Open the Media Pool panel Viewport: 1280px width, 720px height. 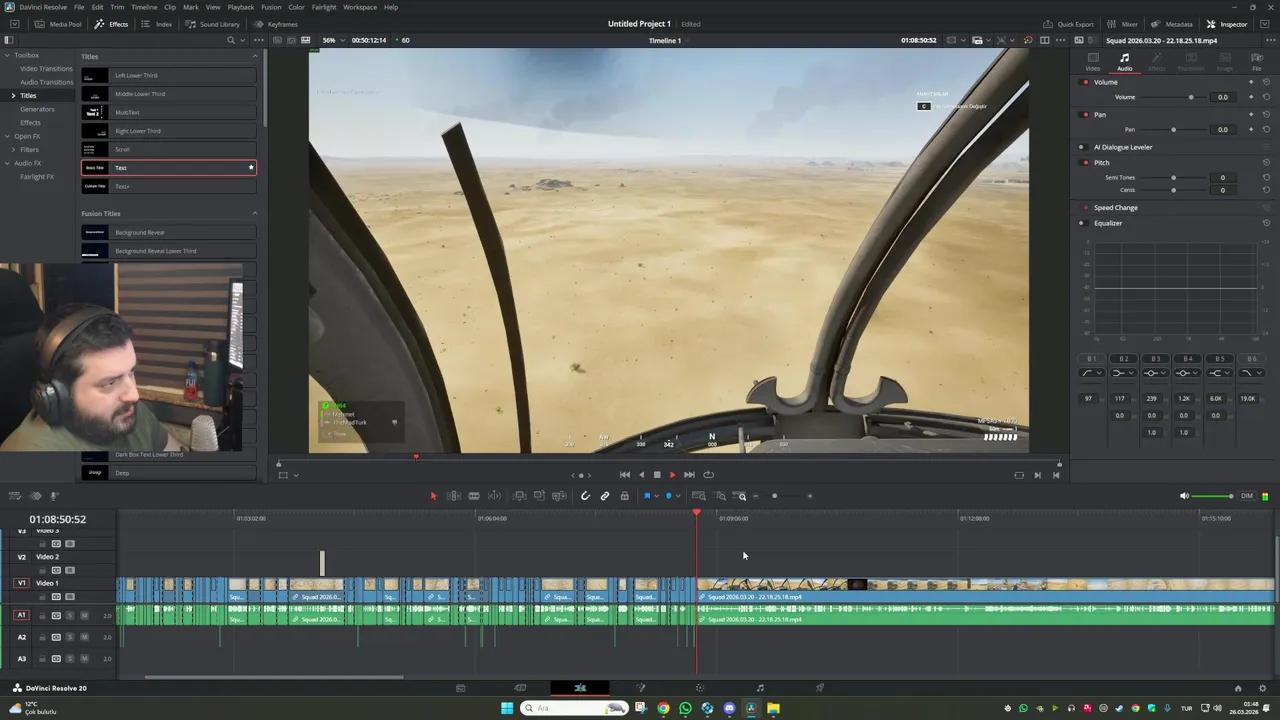click(x=58, y=24)
